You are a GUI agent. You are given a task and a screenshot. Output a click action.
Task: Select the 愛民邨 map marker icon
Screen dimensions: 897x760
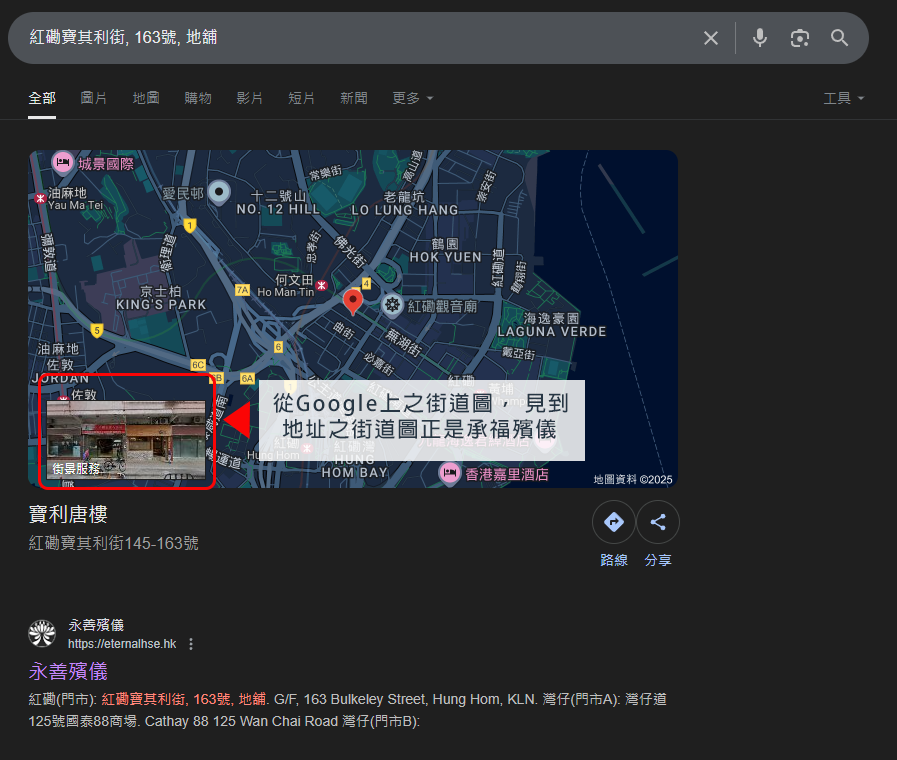tap(219, 192)
